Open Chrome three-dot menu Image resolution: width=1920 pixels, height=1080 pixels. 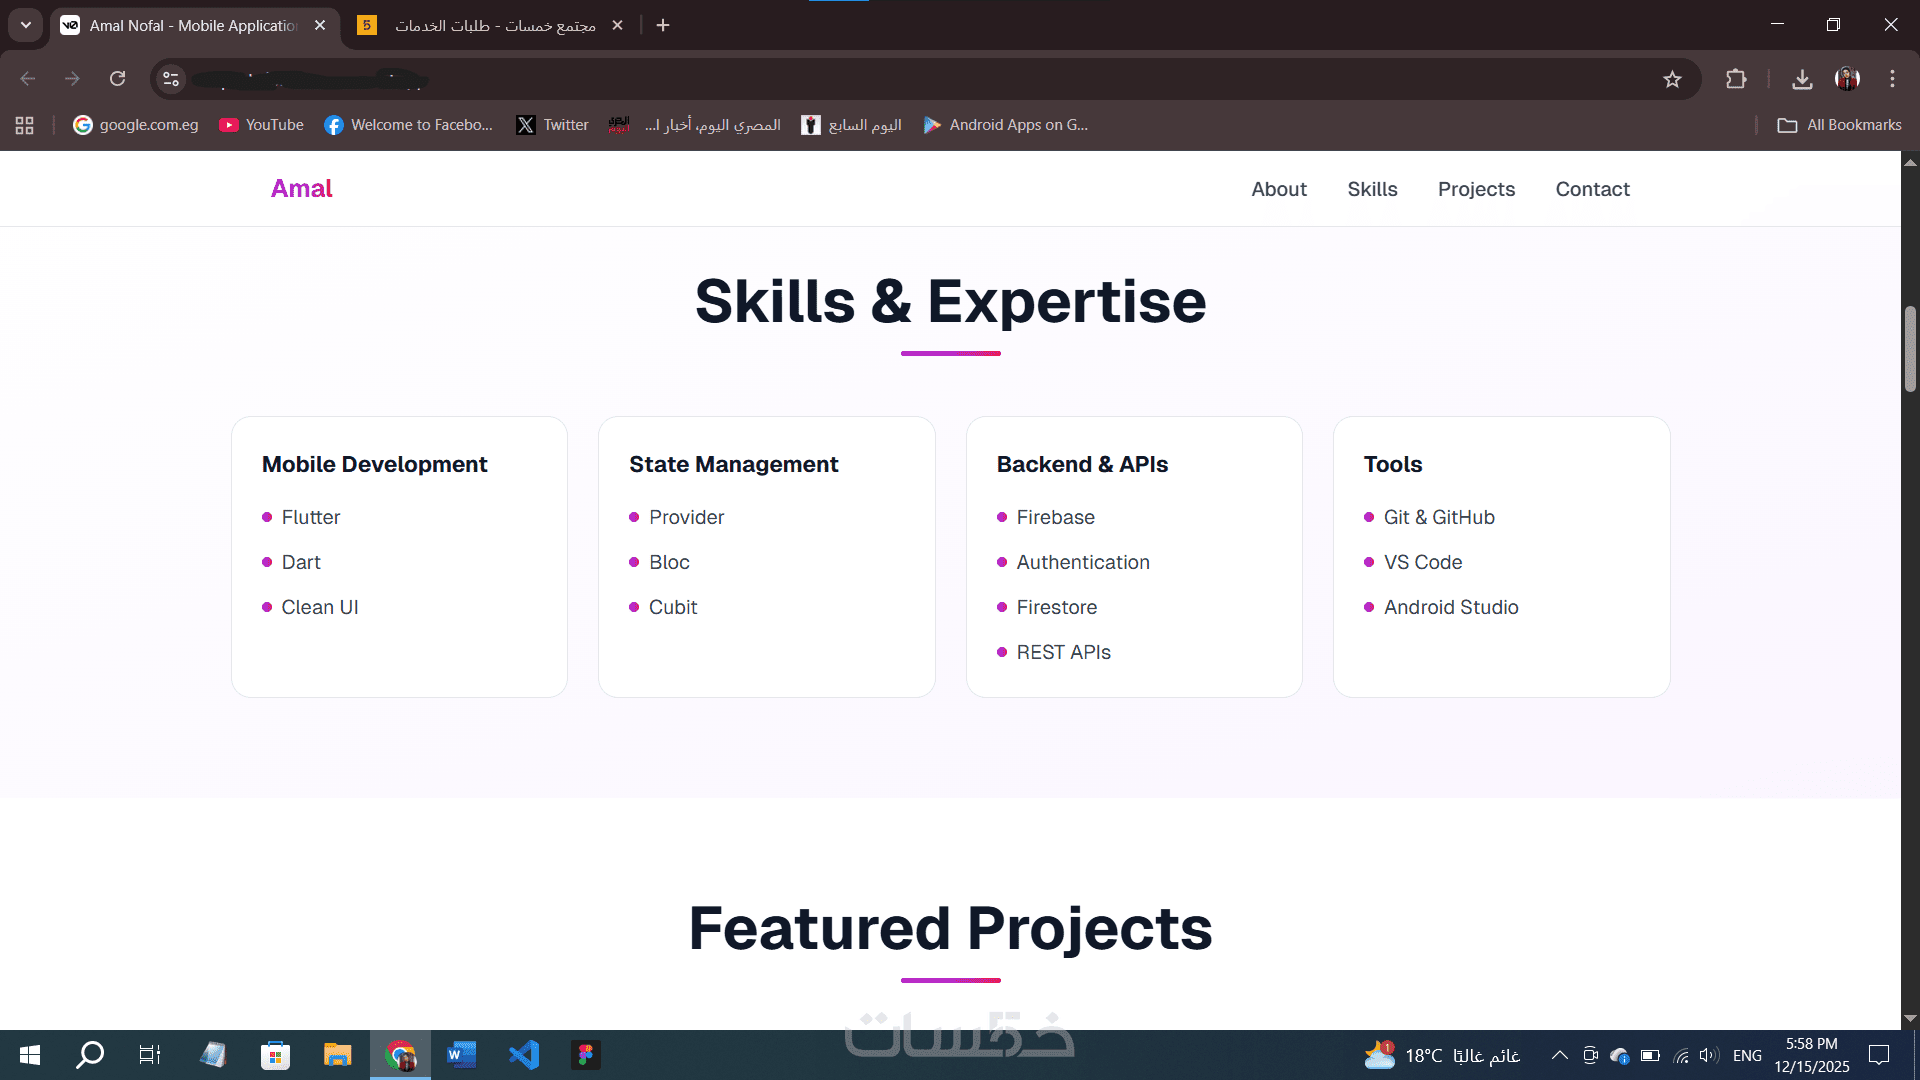coord(1892,79)
